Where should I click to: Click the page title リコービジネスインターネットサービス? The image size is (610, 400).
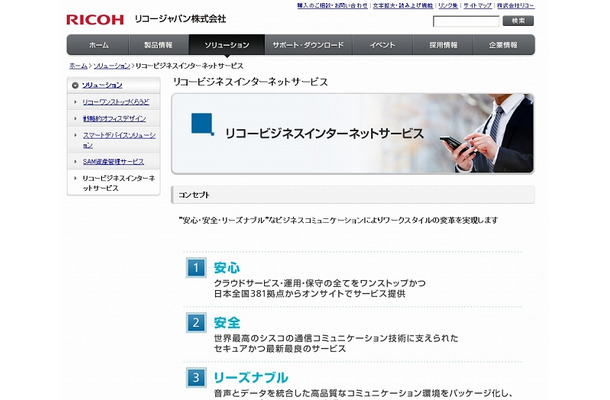click(x=250, y=82)
